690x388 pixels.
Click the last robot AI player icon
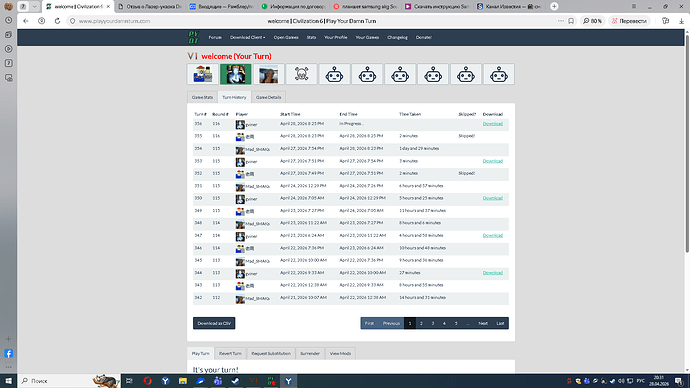499,74
